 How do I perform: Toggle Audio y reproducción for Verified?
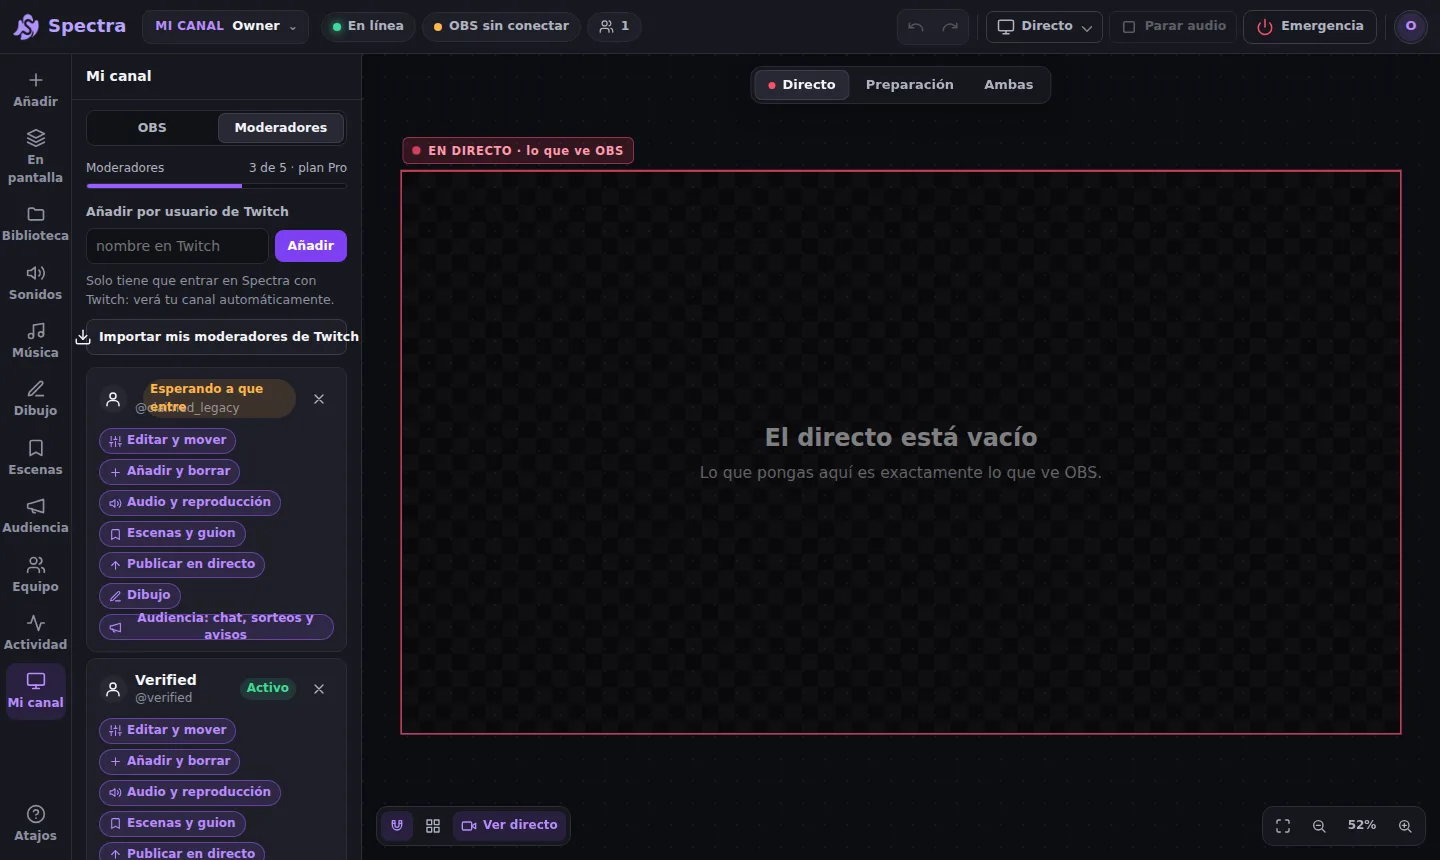coord(189,792)
